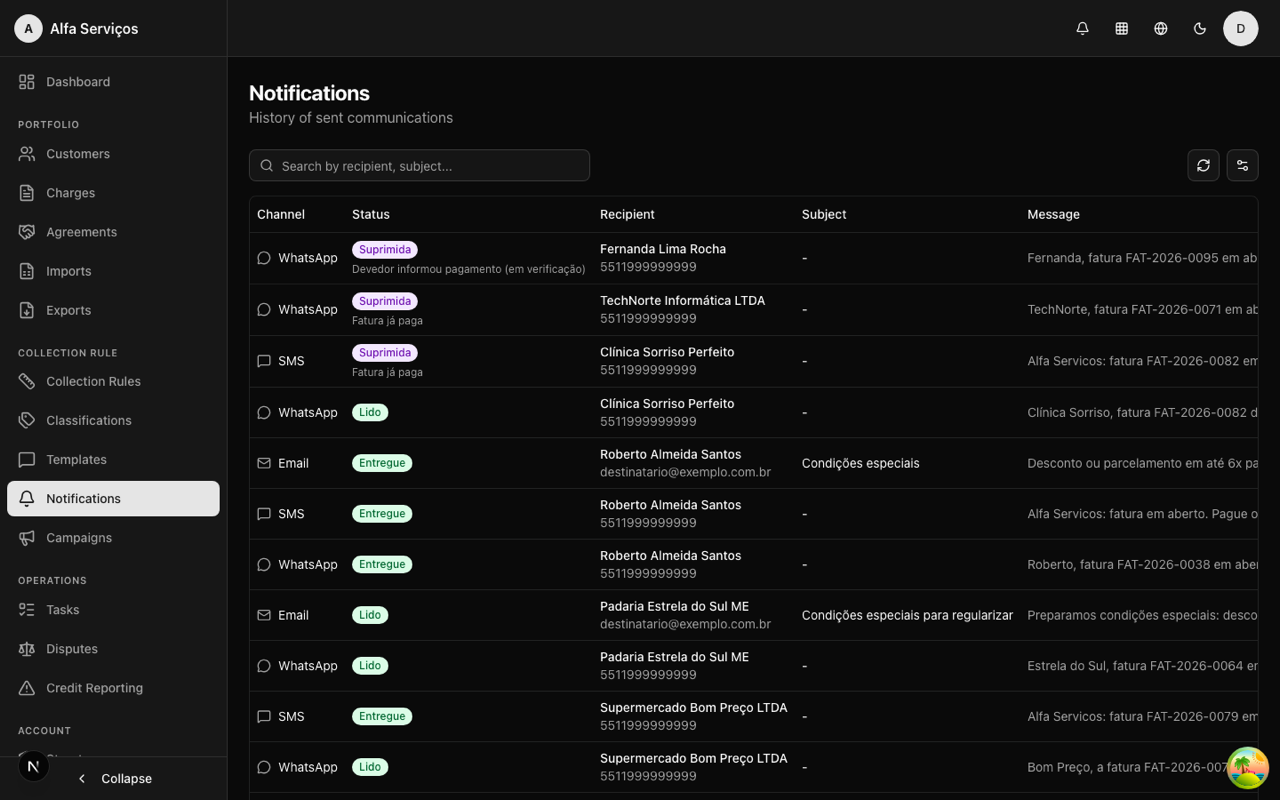Click the Disputes scale icon

(27, 649)
